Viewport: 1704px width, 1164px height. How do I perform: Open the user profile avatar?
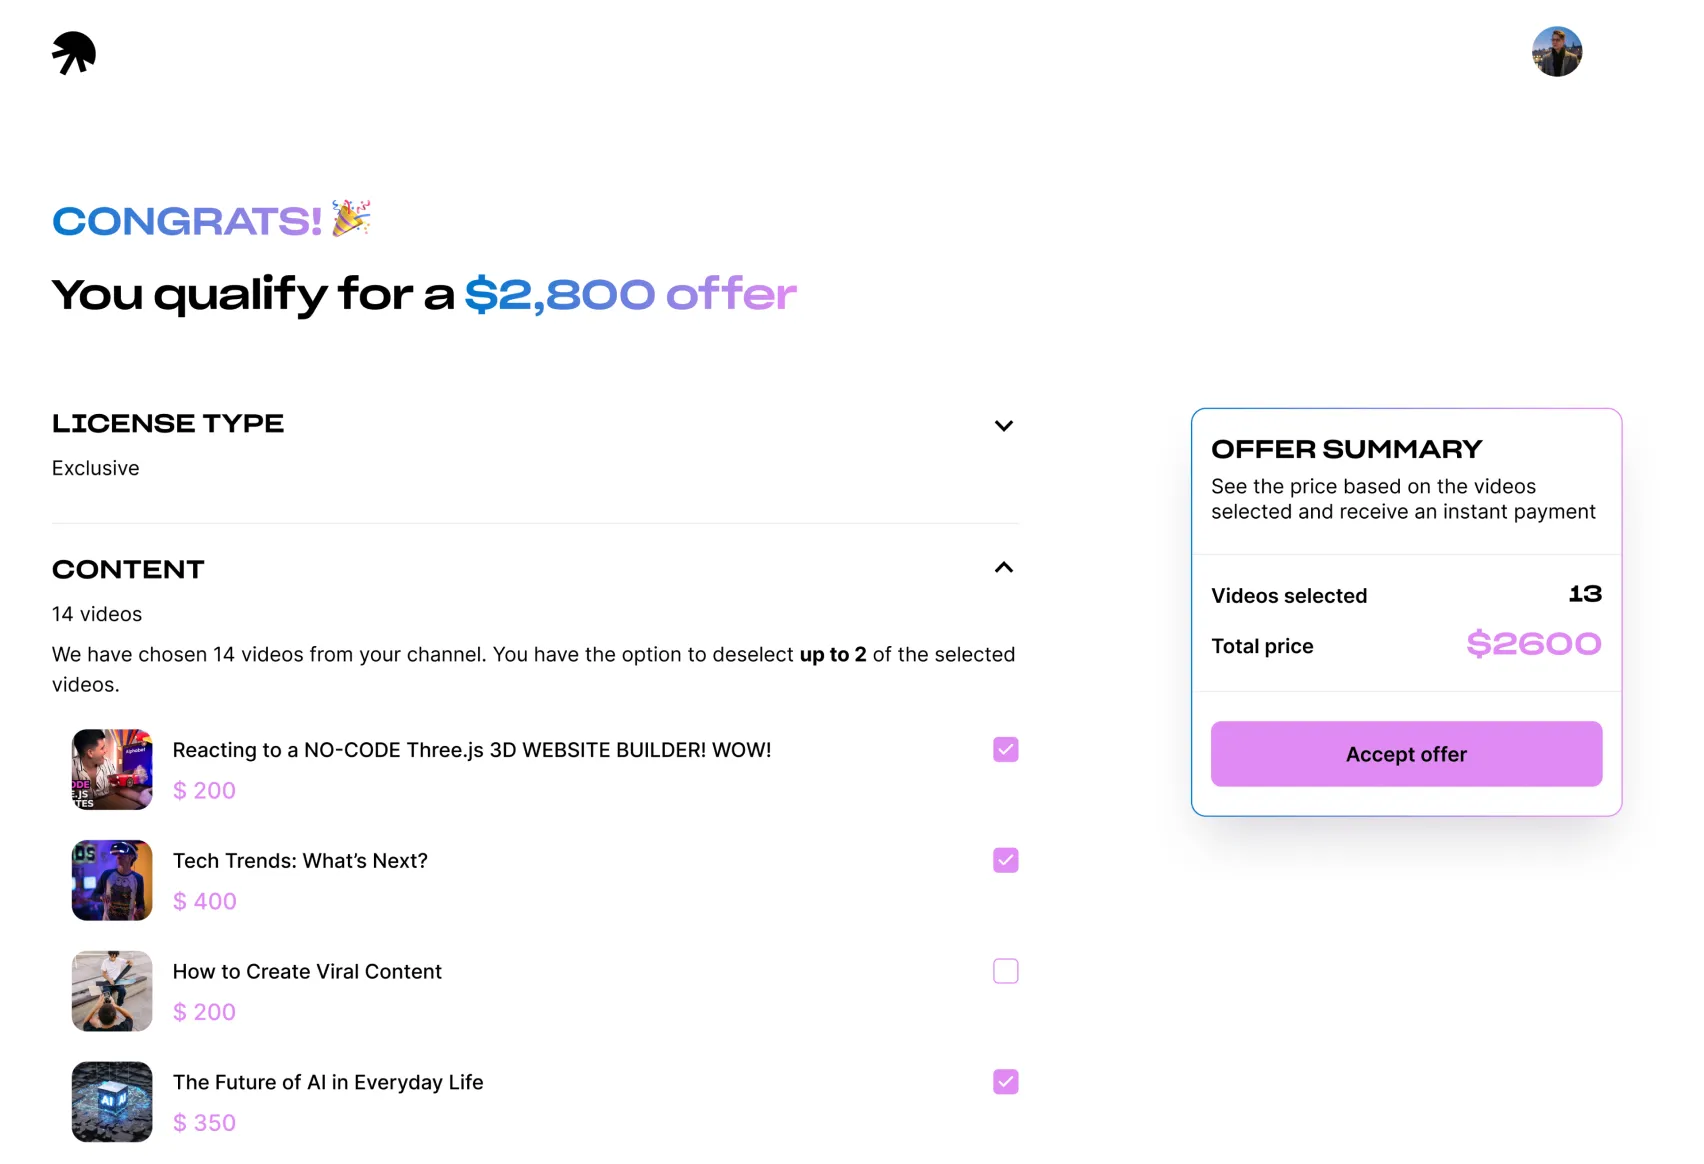1556,52
